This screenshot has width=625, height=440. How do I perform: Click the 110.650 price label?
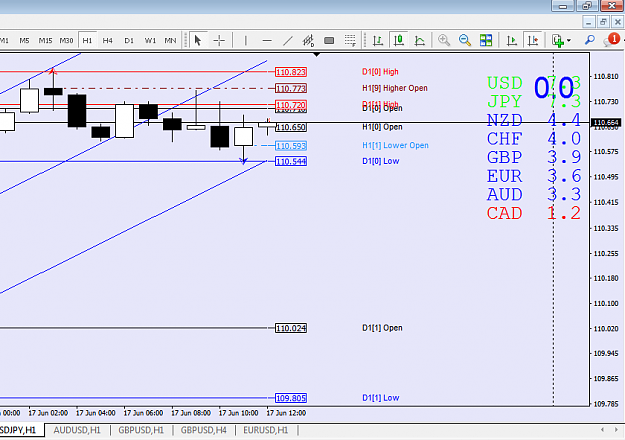pyautogui.click(x=291, y=127)
